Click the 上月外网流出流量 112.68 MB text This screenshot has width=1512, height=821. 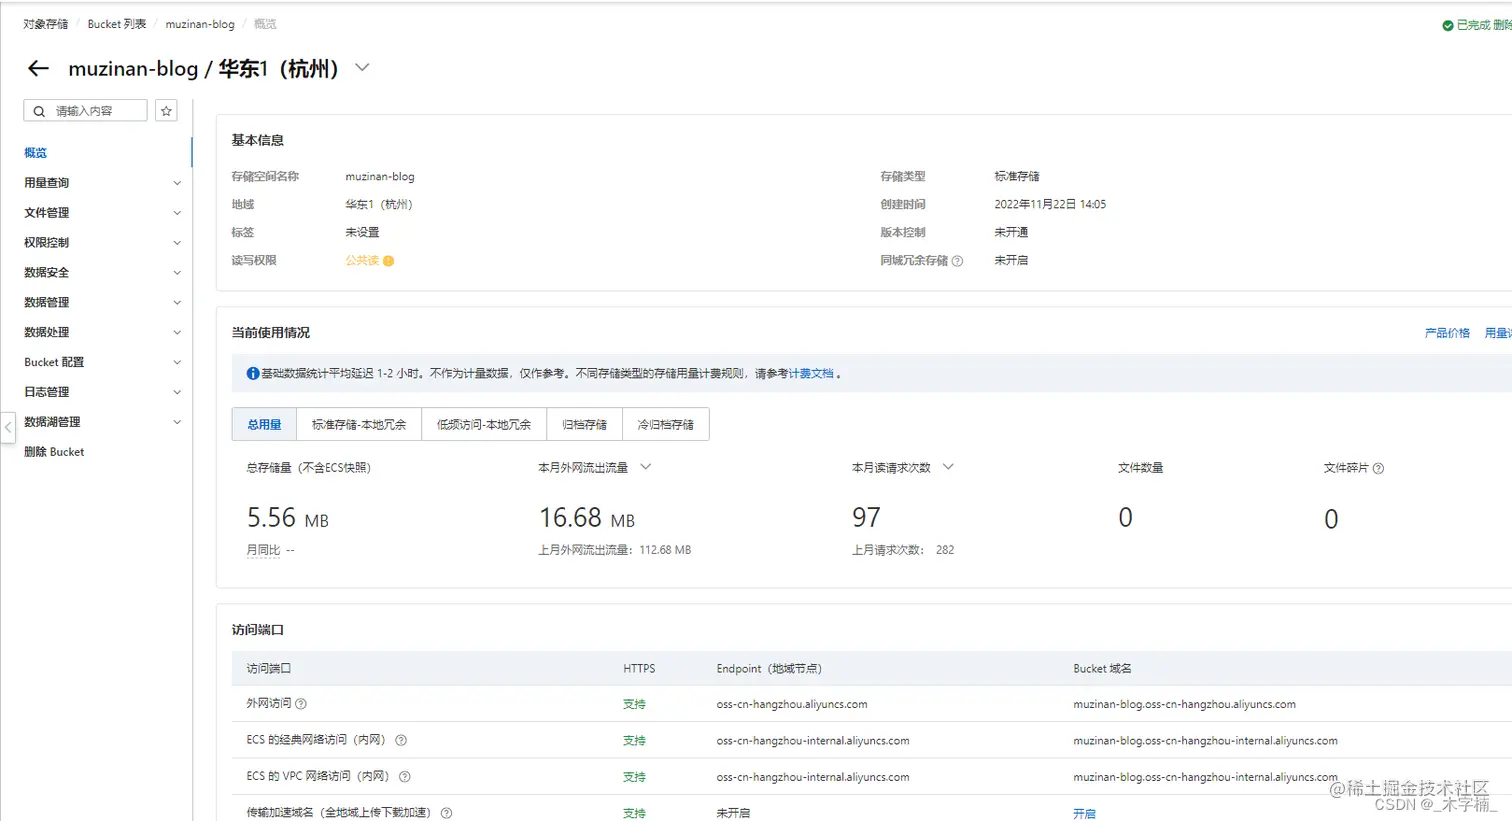tap(615, 550)
